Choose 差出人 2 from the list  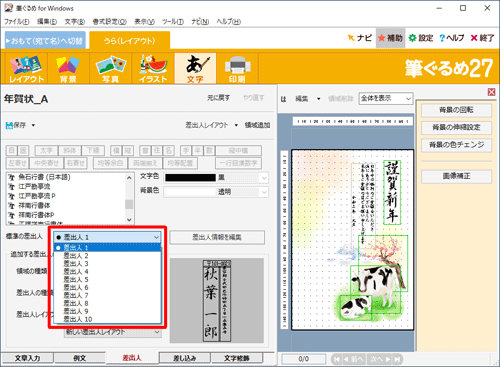pos(107,256)
